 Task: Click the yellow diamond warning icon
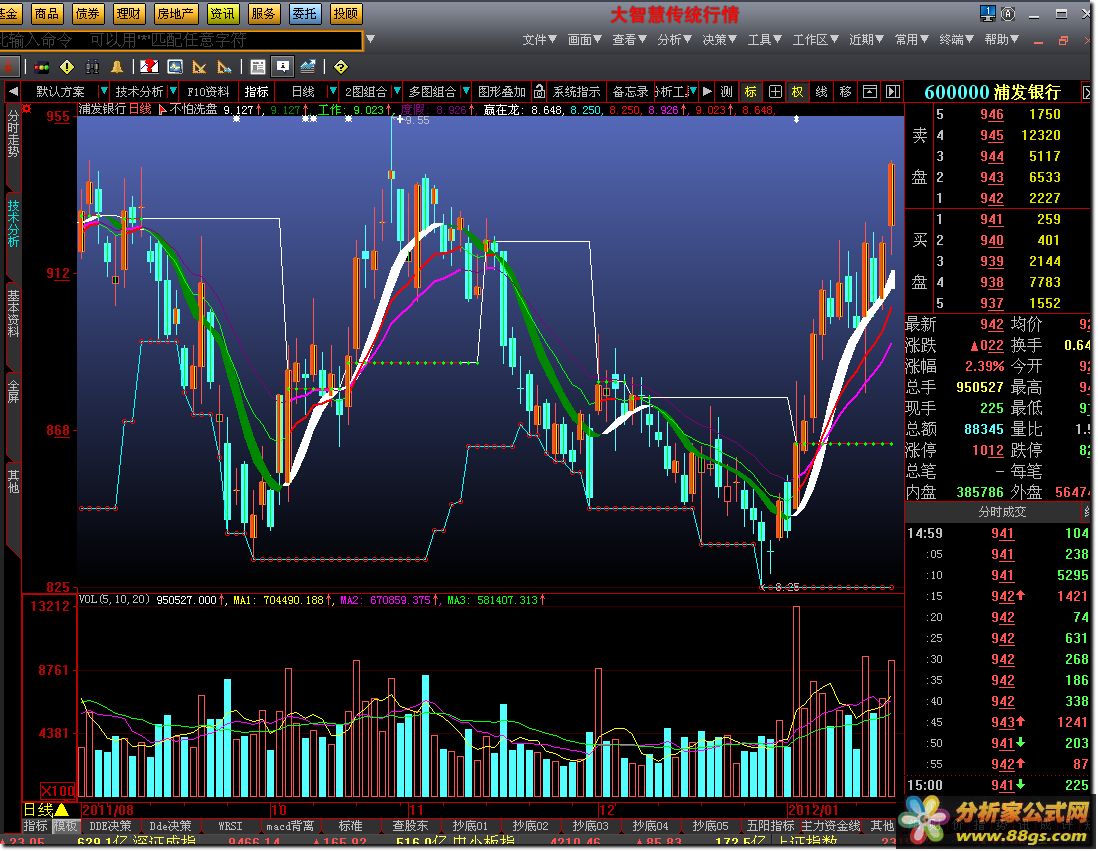[x=67, y=67]
